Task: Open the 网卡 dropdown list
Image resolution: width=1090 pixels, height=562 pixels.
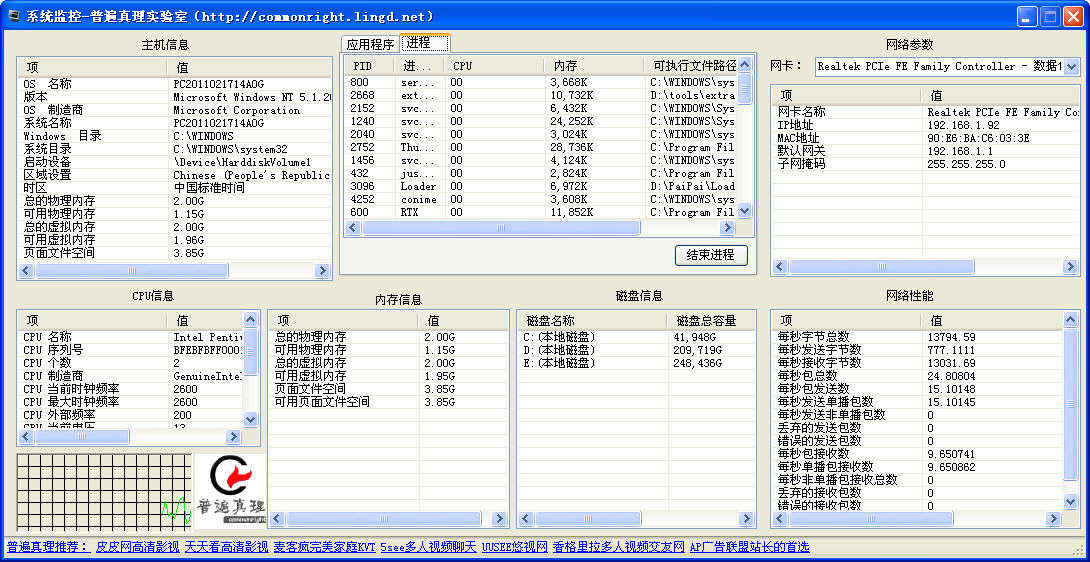Action: point(1071,67)
